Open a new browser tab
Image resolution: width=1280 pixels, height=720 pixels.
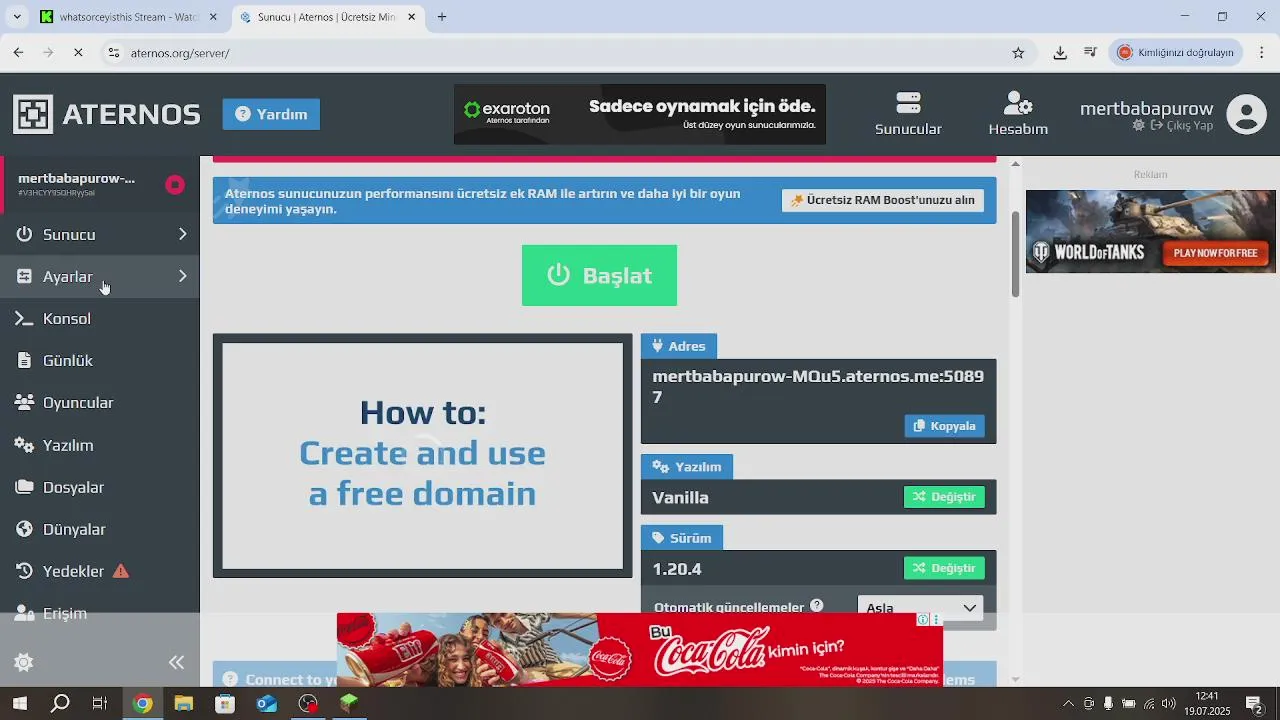coord(442,17)
